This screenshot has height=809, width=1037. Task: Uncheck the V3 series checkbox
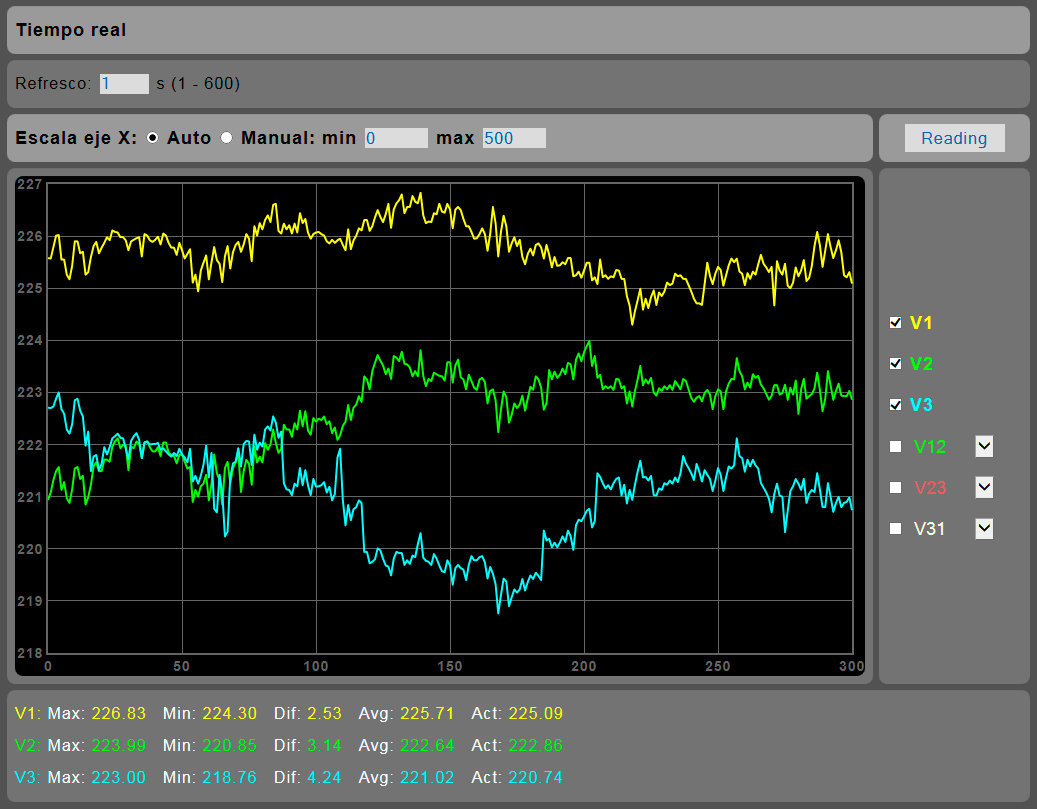(895, 405)
